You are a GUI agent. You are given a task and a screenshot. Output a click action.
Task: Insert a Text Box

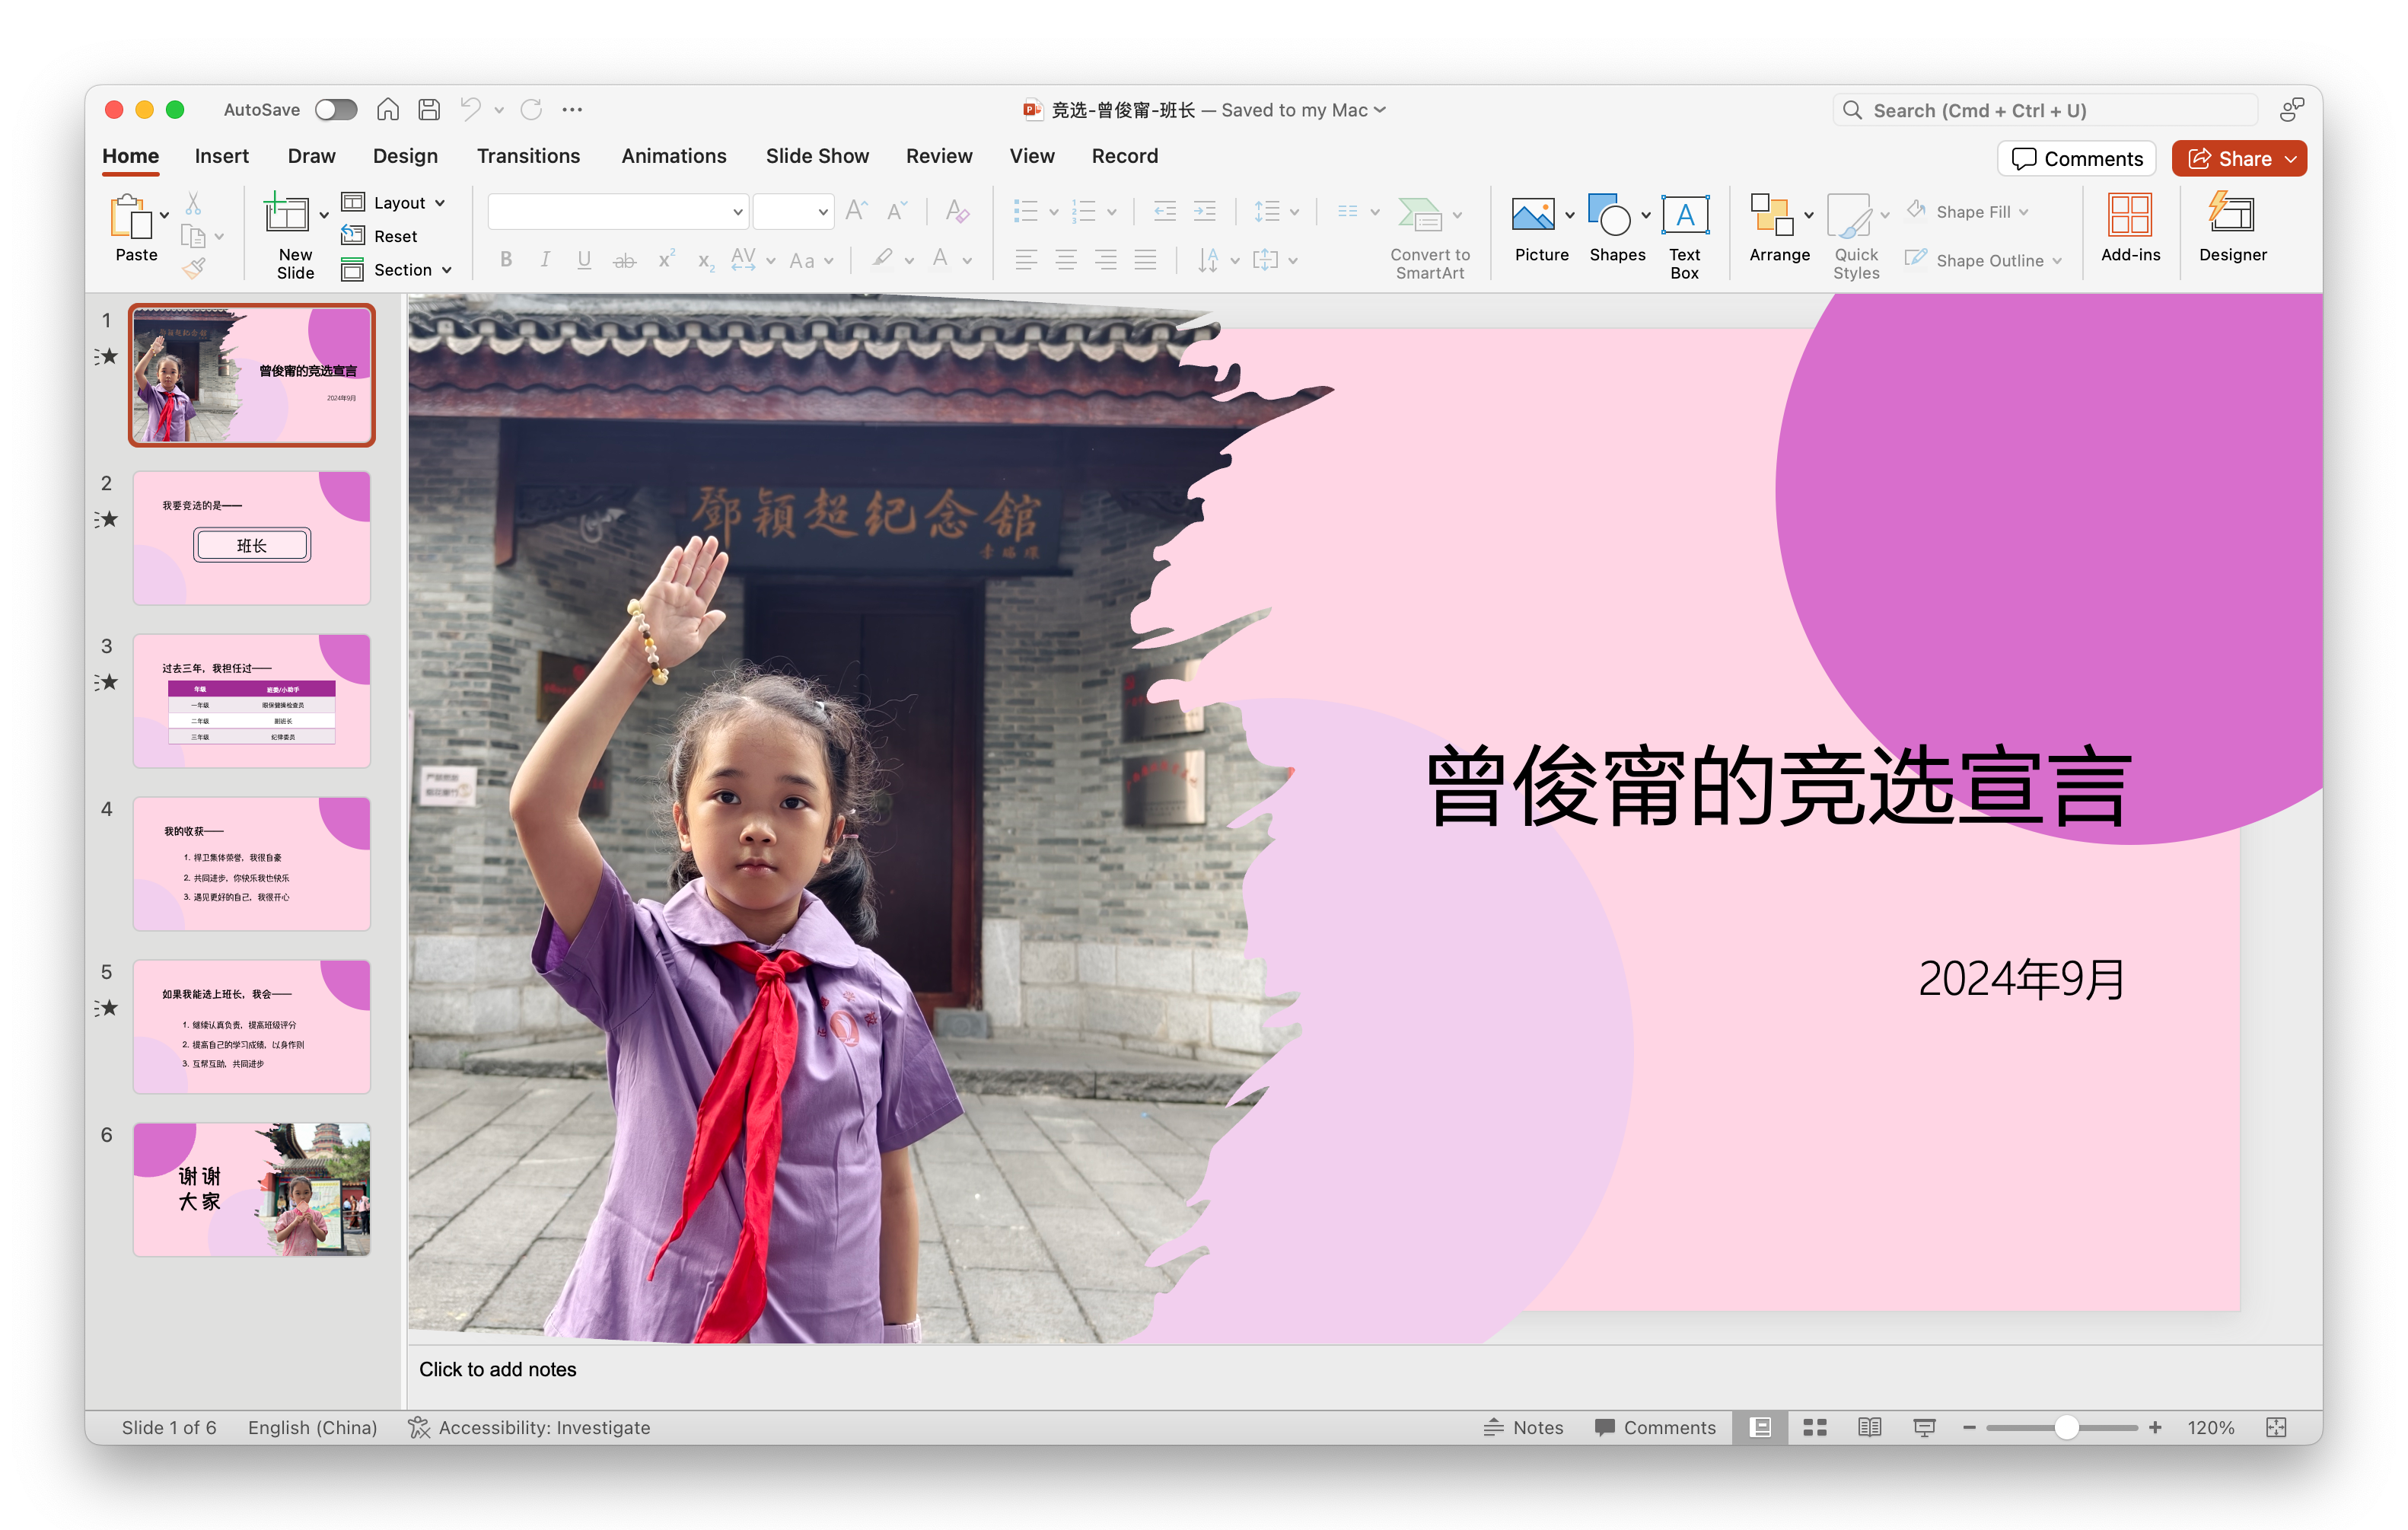click(1684, 215)
